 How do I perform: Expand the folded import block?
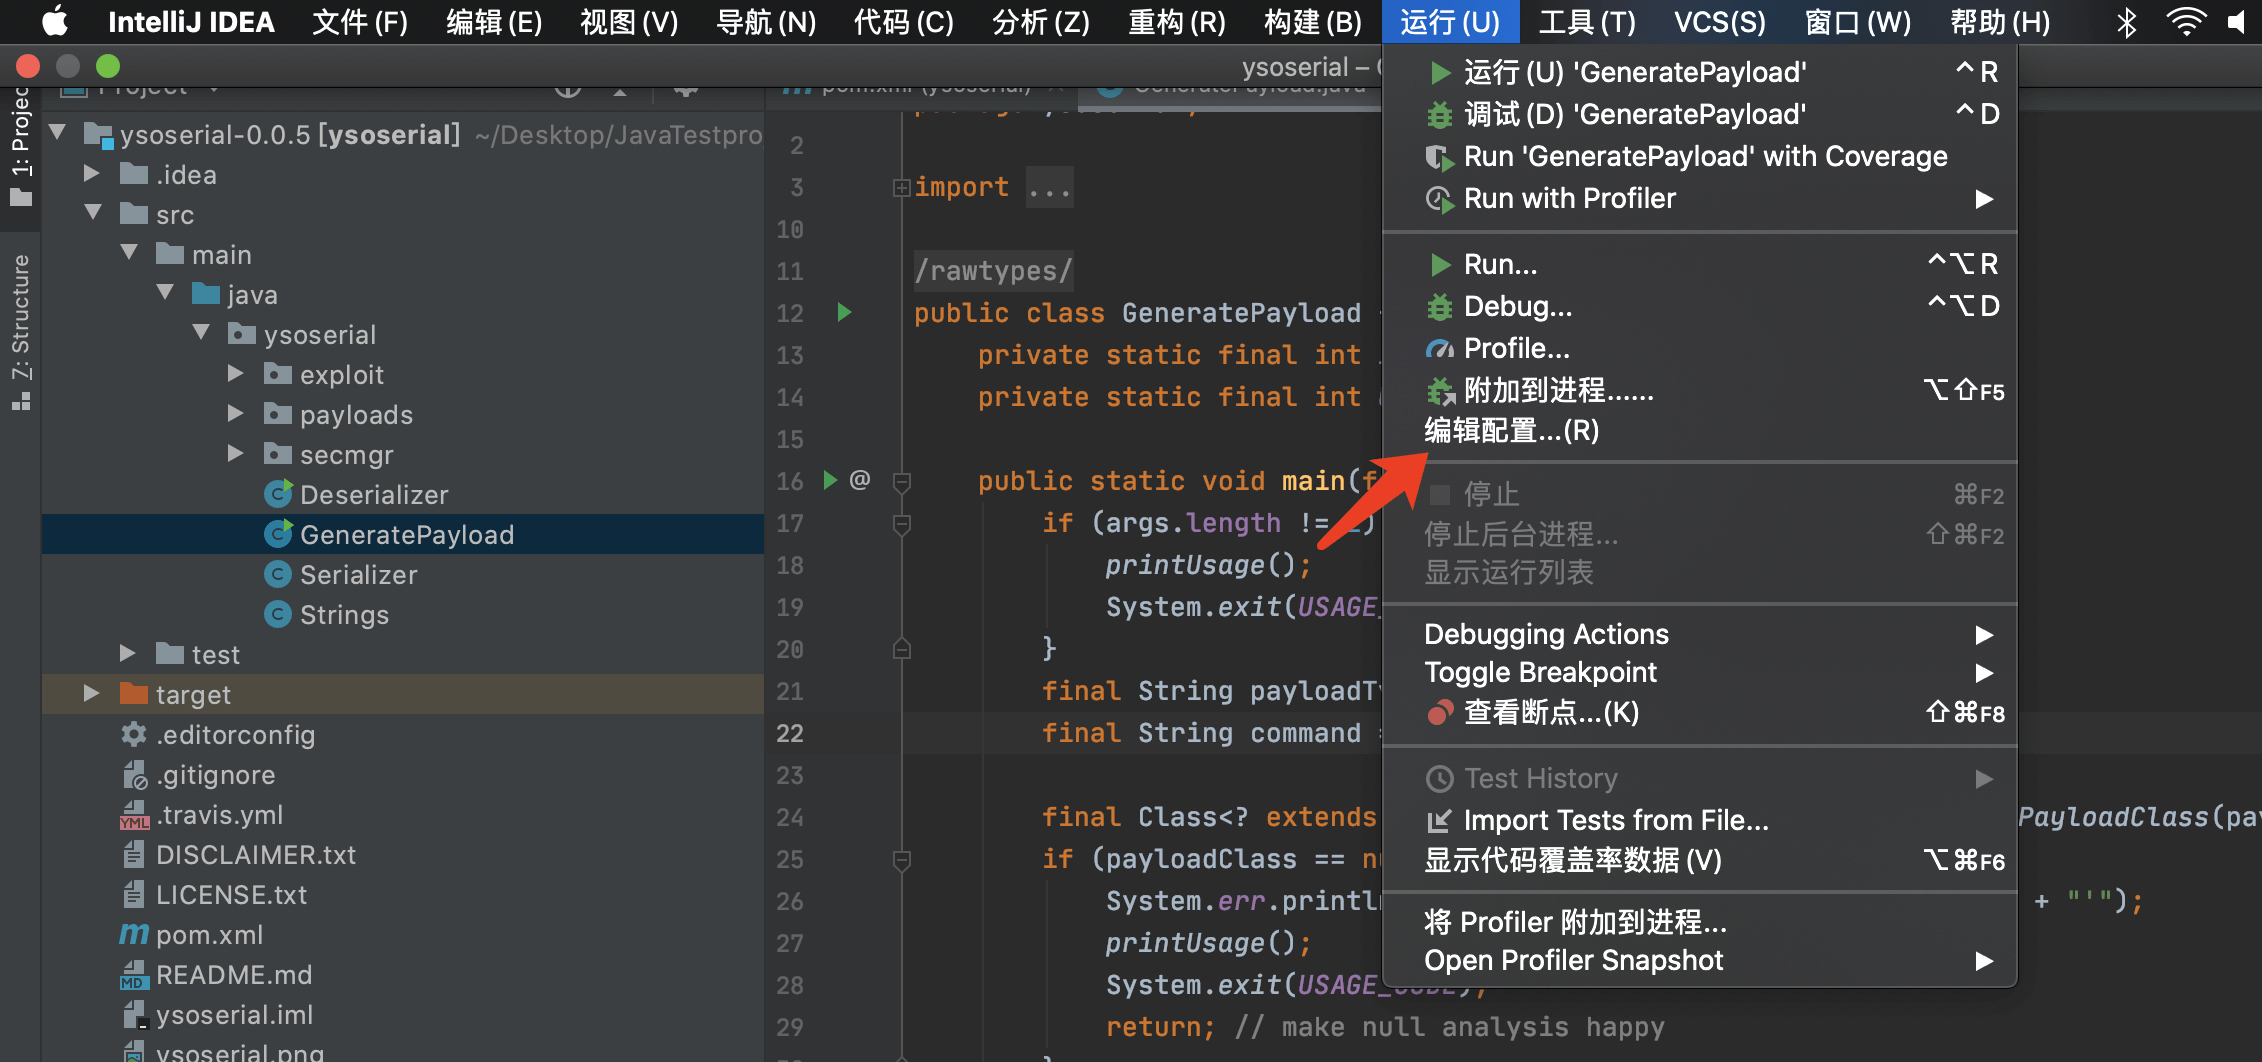(x=901, y=187)
